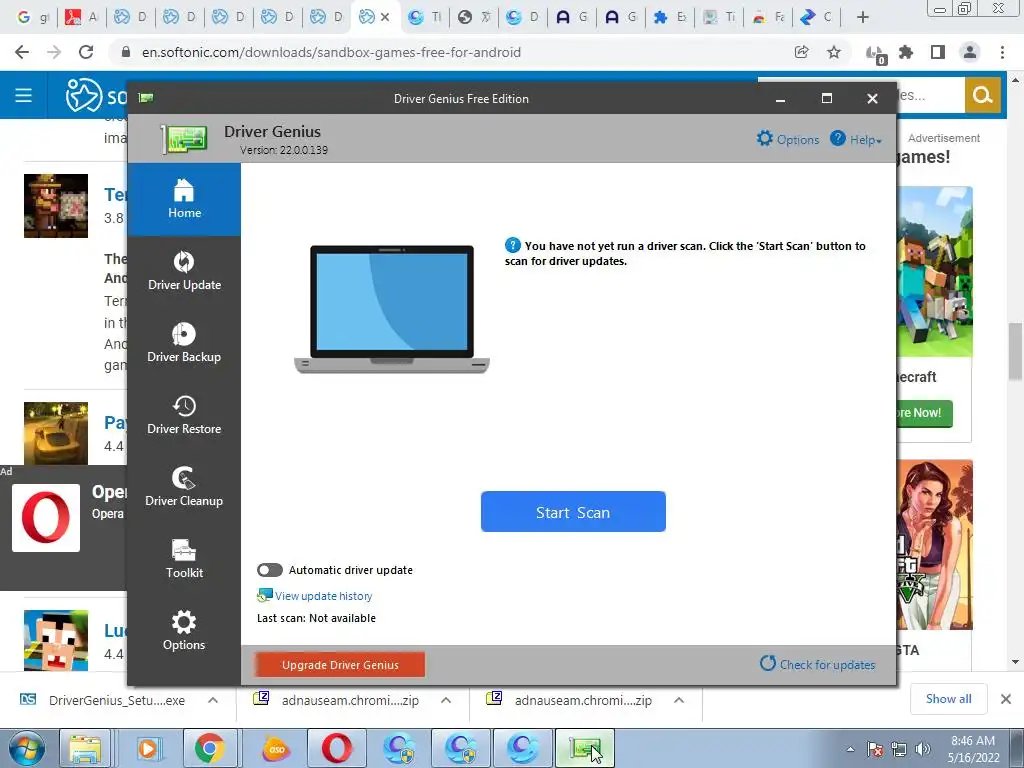Toggle Chrome side panel icon
1024x768 pixels.
point(938,52)
